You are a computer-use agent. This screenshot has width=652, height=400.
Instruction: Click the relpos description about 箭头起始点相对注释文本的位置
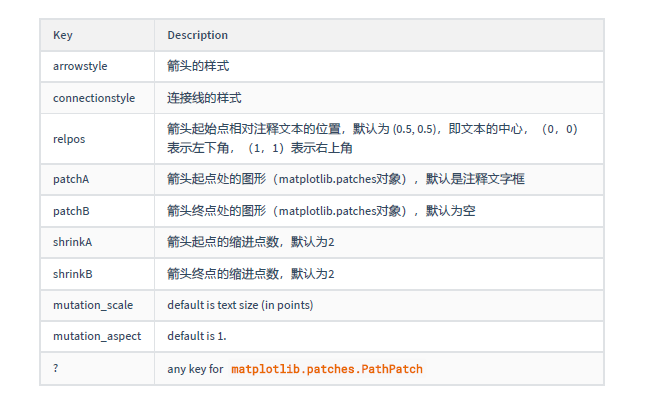pyautogui.click(x=372, y=138)
